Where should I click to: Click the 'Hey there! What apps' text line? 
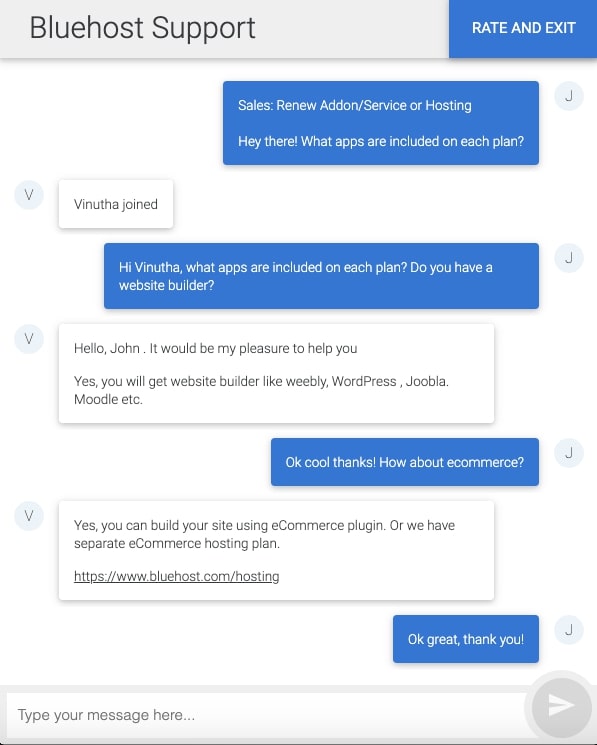click(381, 142)
